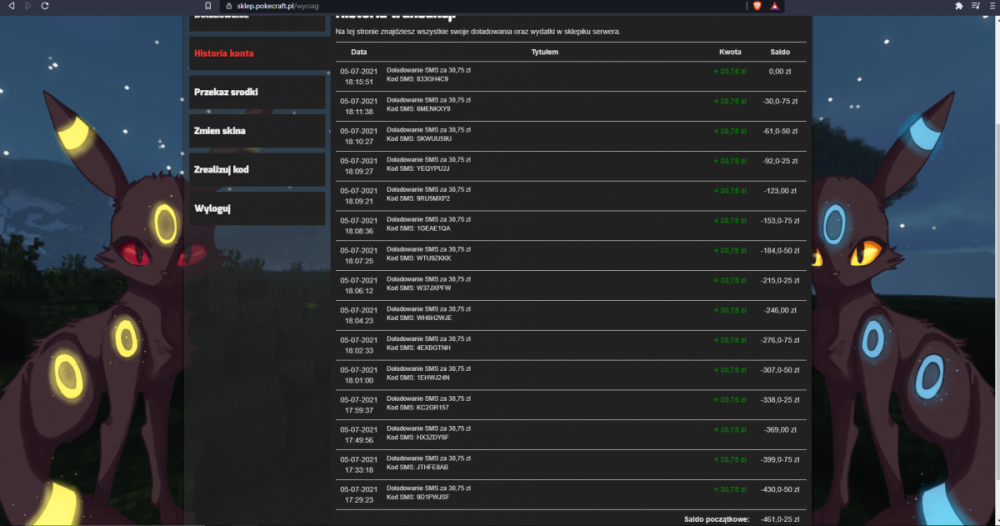Select the 18:04:23 transaction timestamp

click(358, 321)
